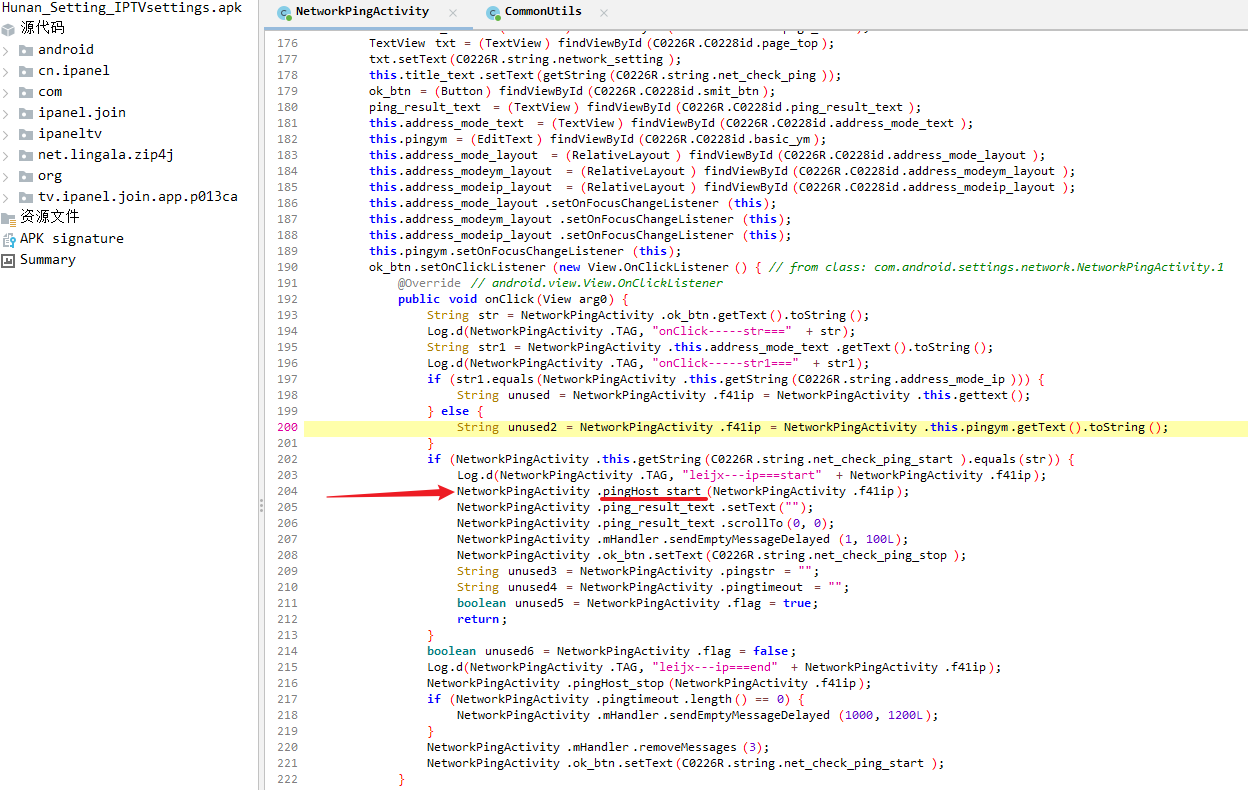Image resolution: width=1248 pixels, height=790 pixels.
Task: Switch to the CommonUtils tab
Action: [x=542, y=12]
